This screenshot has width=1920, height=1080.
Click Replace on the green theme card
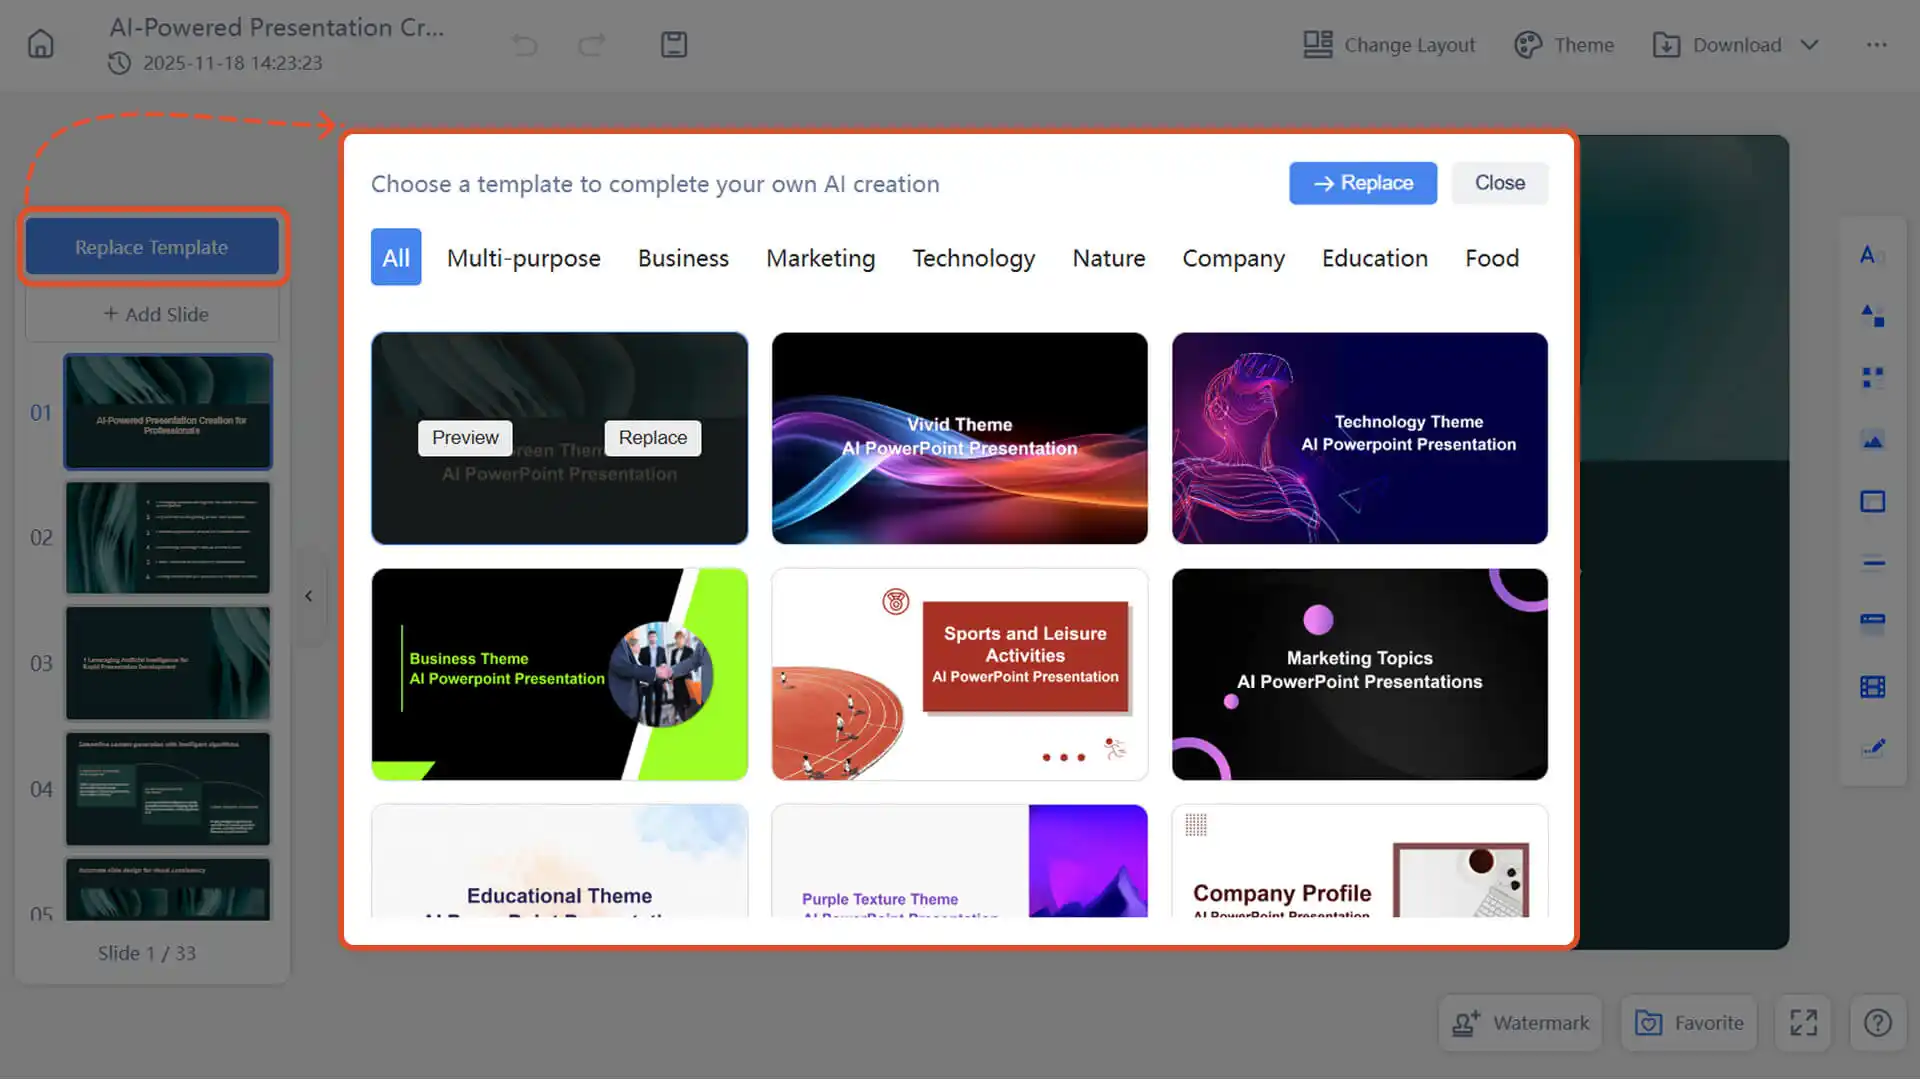pyautogui.click(x=653, y=438)
